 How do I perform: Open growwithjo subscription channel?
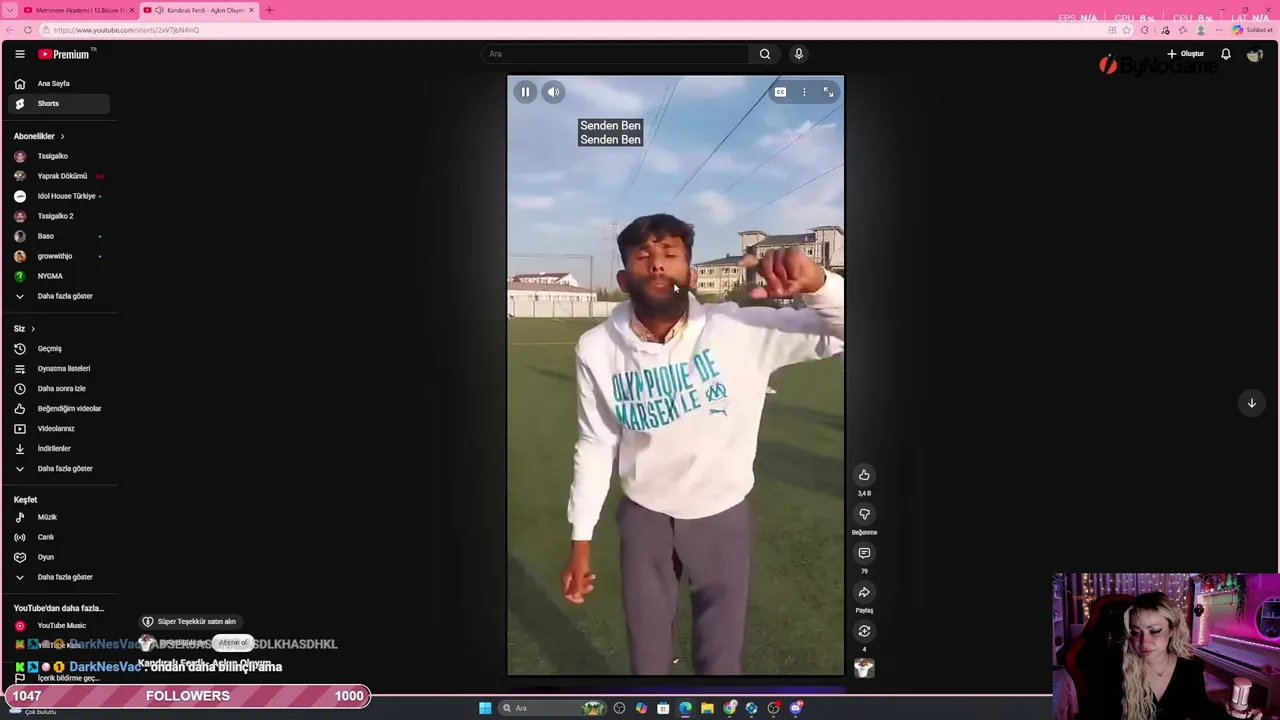point(58,256)
